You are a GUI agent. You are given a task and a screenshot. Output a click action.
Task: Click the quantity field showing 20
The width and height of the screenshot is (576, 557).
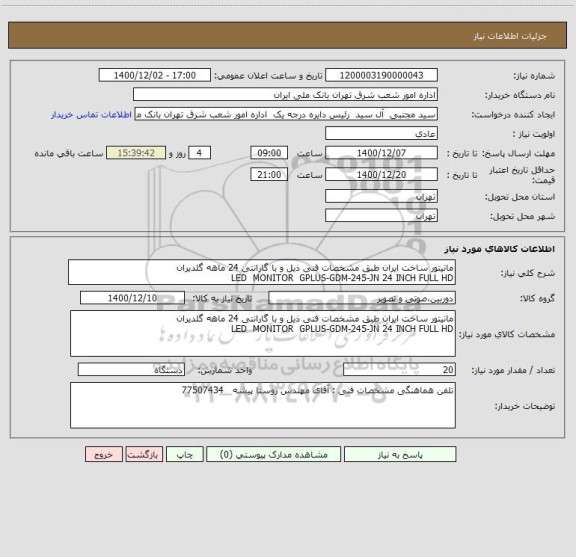pyautogui.click(x=399, y=370)
